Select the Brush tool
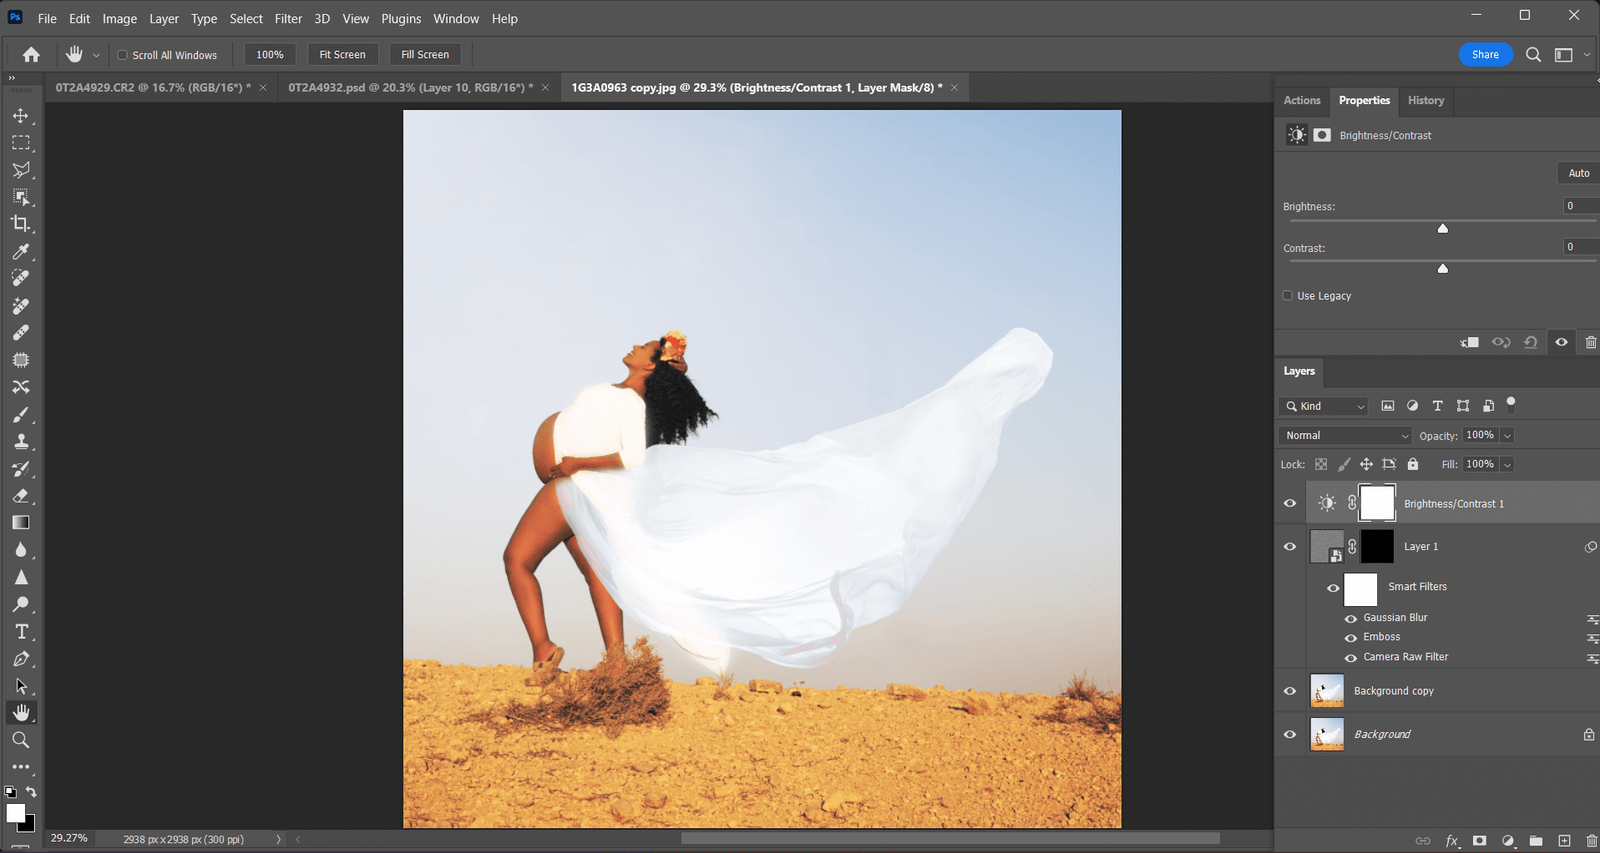 click(x=21, y=414)
